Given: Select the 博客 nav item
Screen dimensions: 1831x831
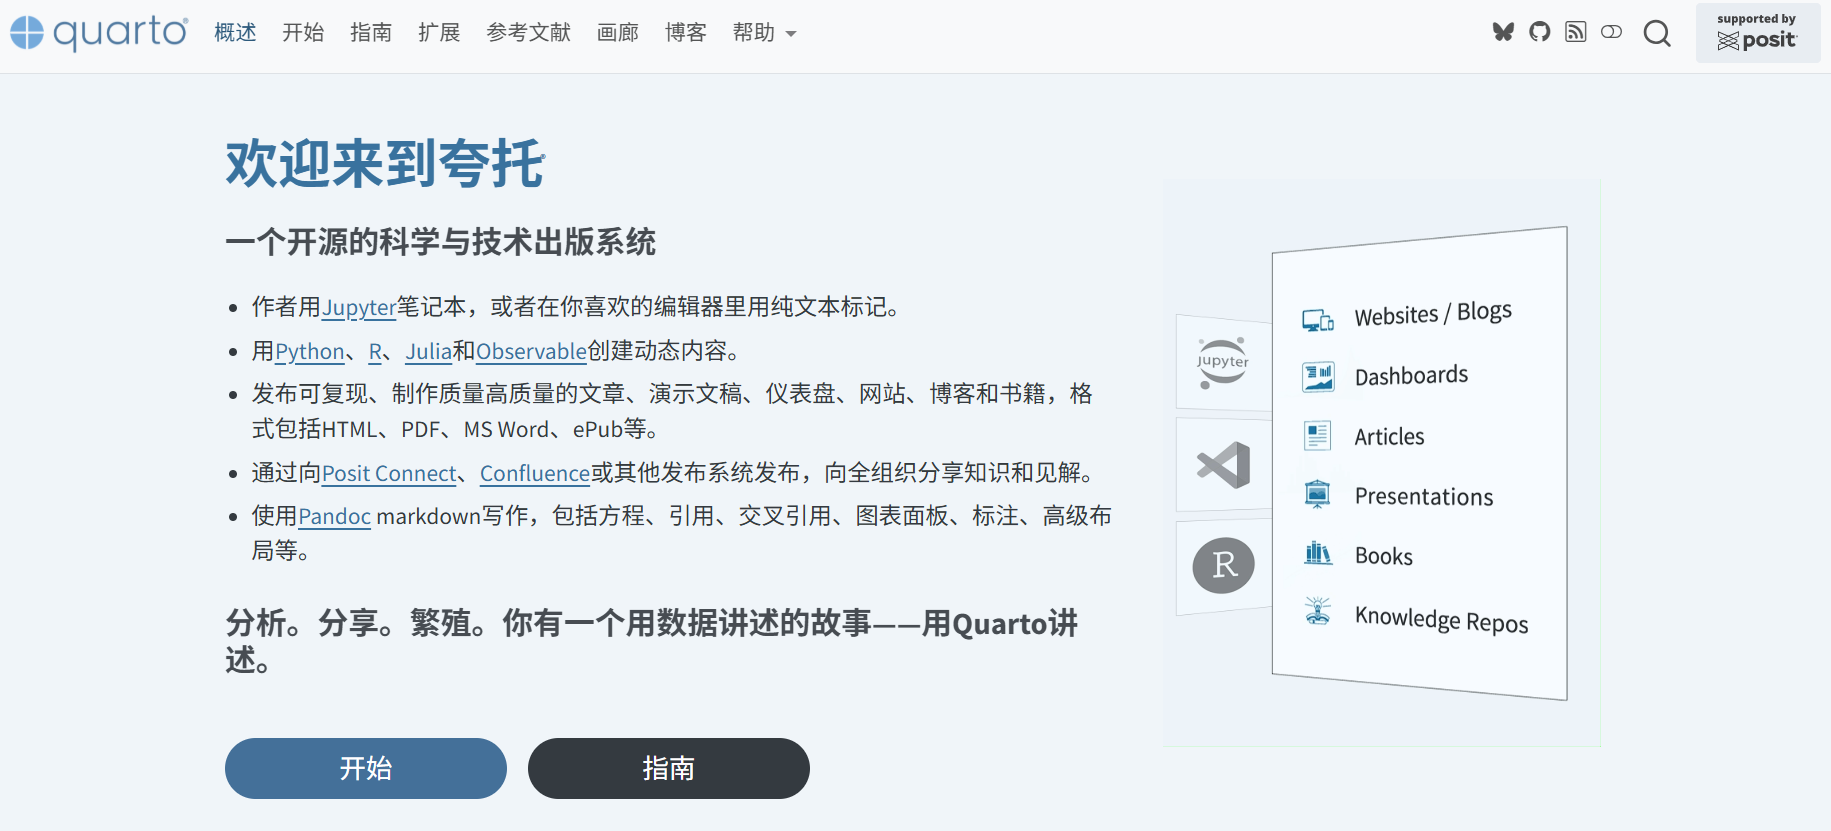Looking at the screenshot, I should [x=686, y=33].
